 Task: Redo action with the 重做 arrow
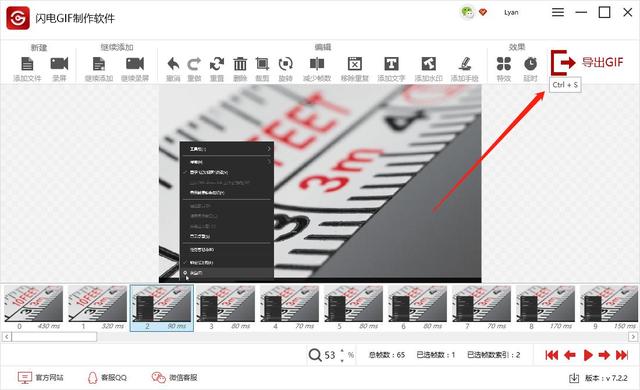click(194, 64)
